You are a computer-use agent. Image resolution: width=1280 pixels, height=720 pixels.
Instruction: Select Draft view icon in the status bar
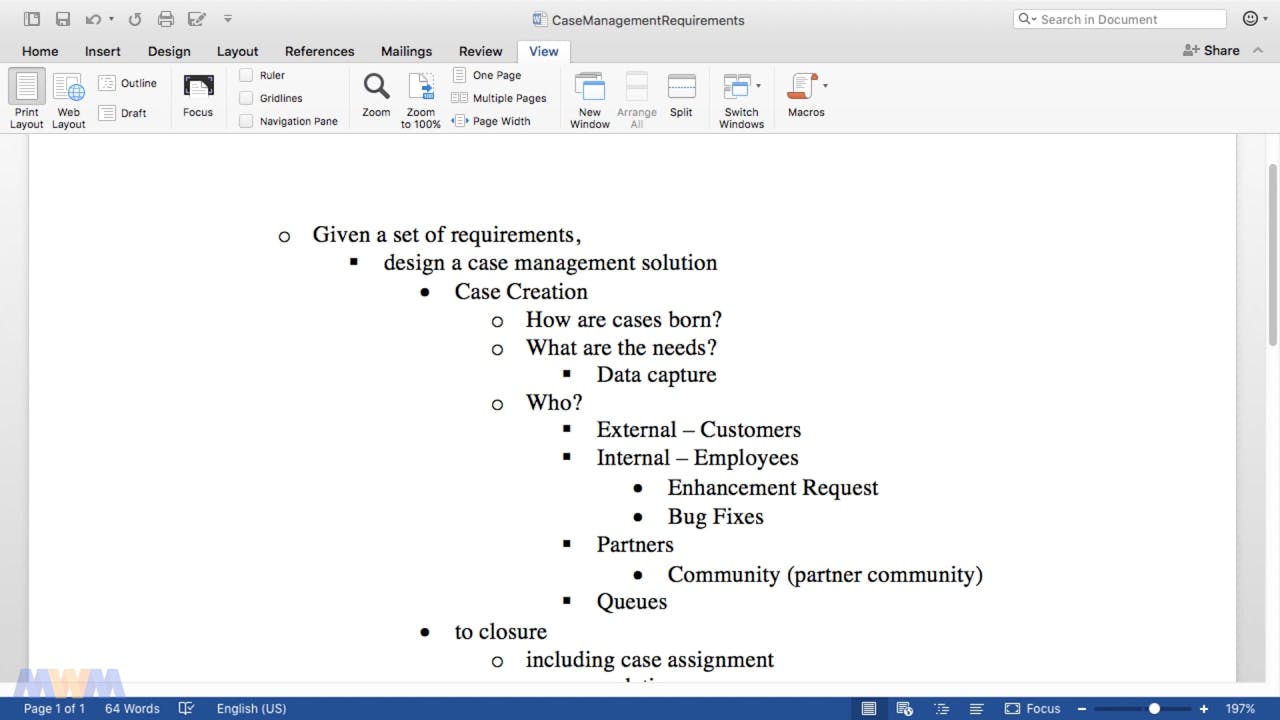pos(977,708)
